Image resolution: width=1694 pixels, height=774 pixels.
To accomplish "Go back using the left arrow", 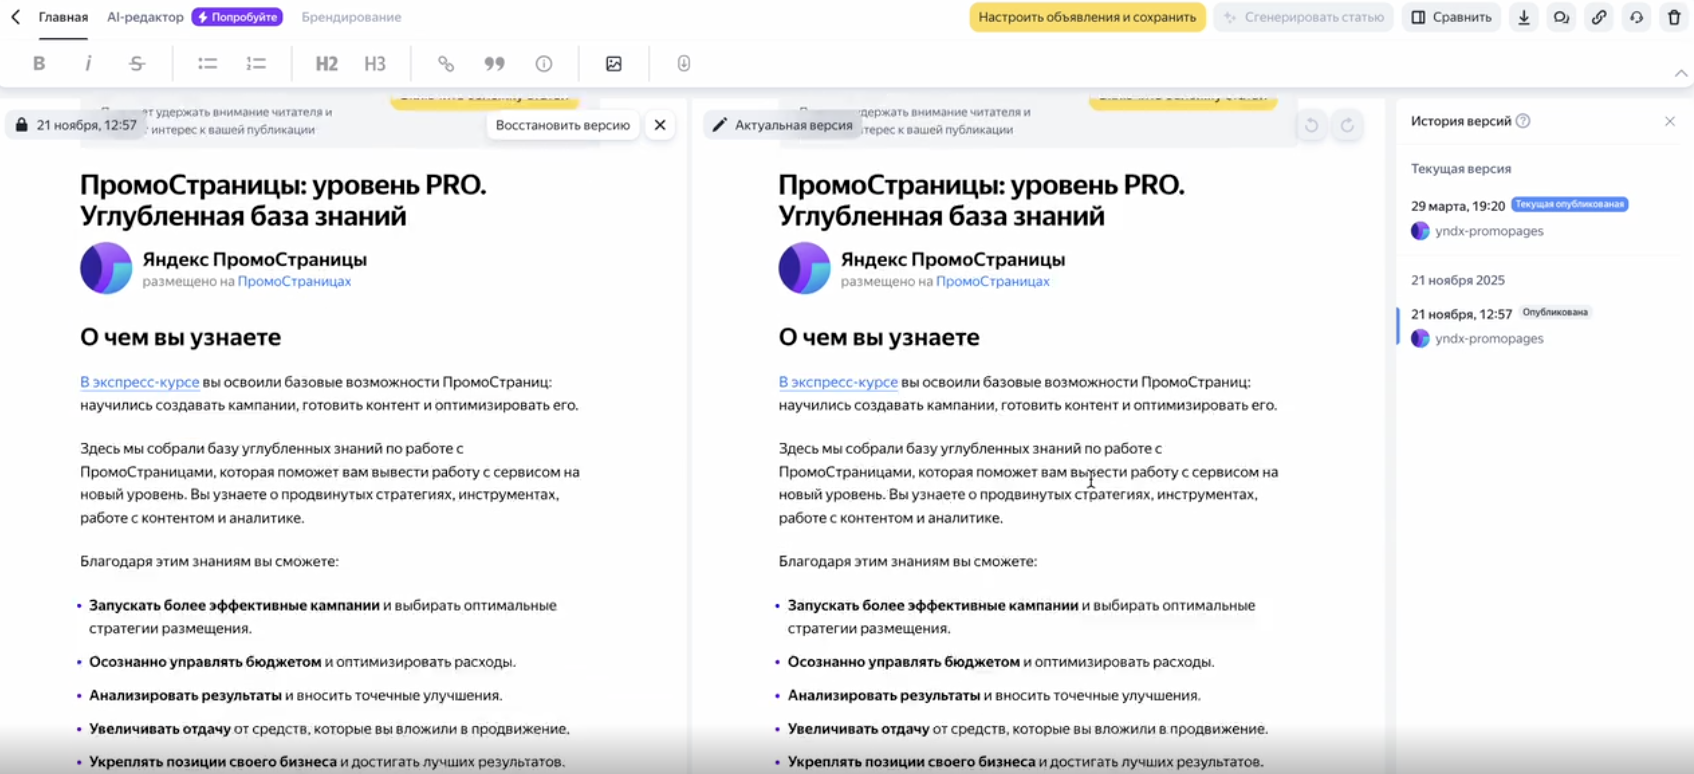I will point(16,17).
